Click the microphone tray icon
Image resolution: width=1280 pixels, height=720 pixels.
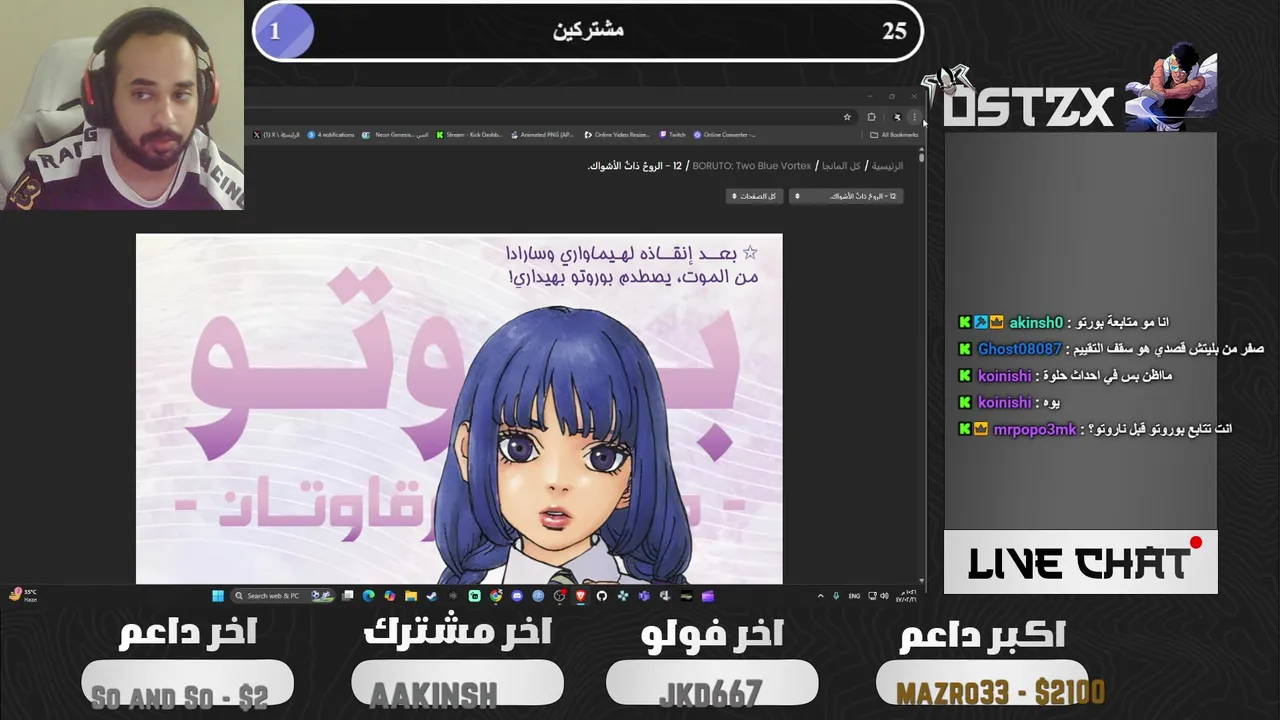[836, 596]
